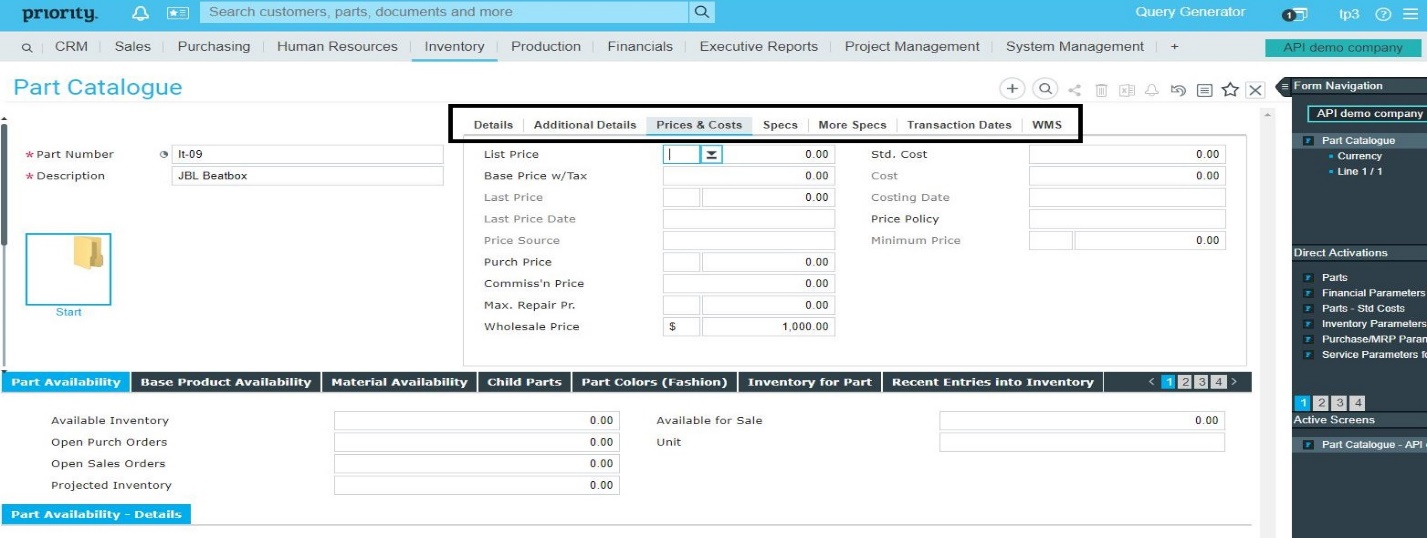Select sub-form page 3 in the tab pager
This screenshot has height=538, width=1427.
[x=1201, y=382]
